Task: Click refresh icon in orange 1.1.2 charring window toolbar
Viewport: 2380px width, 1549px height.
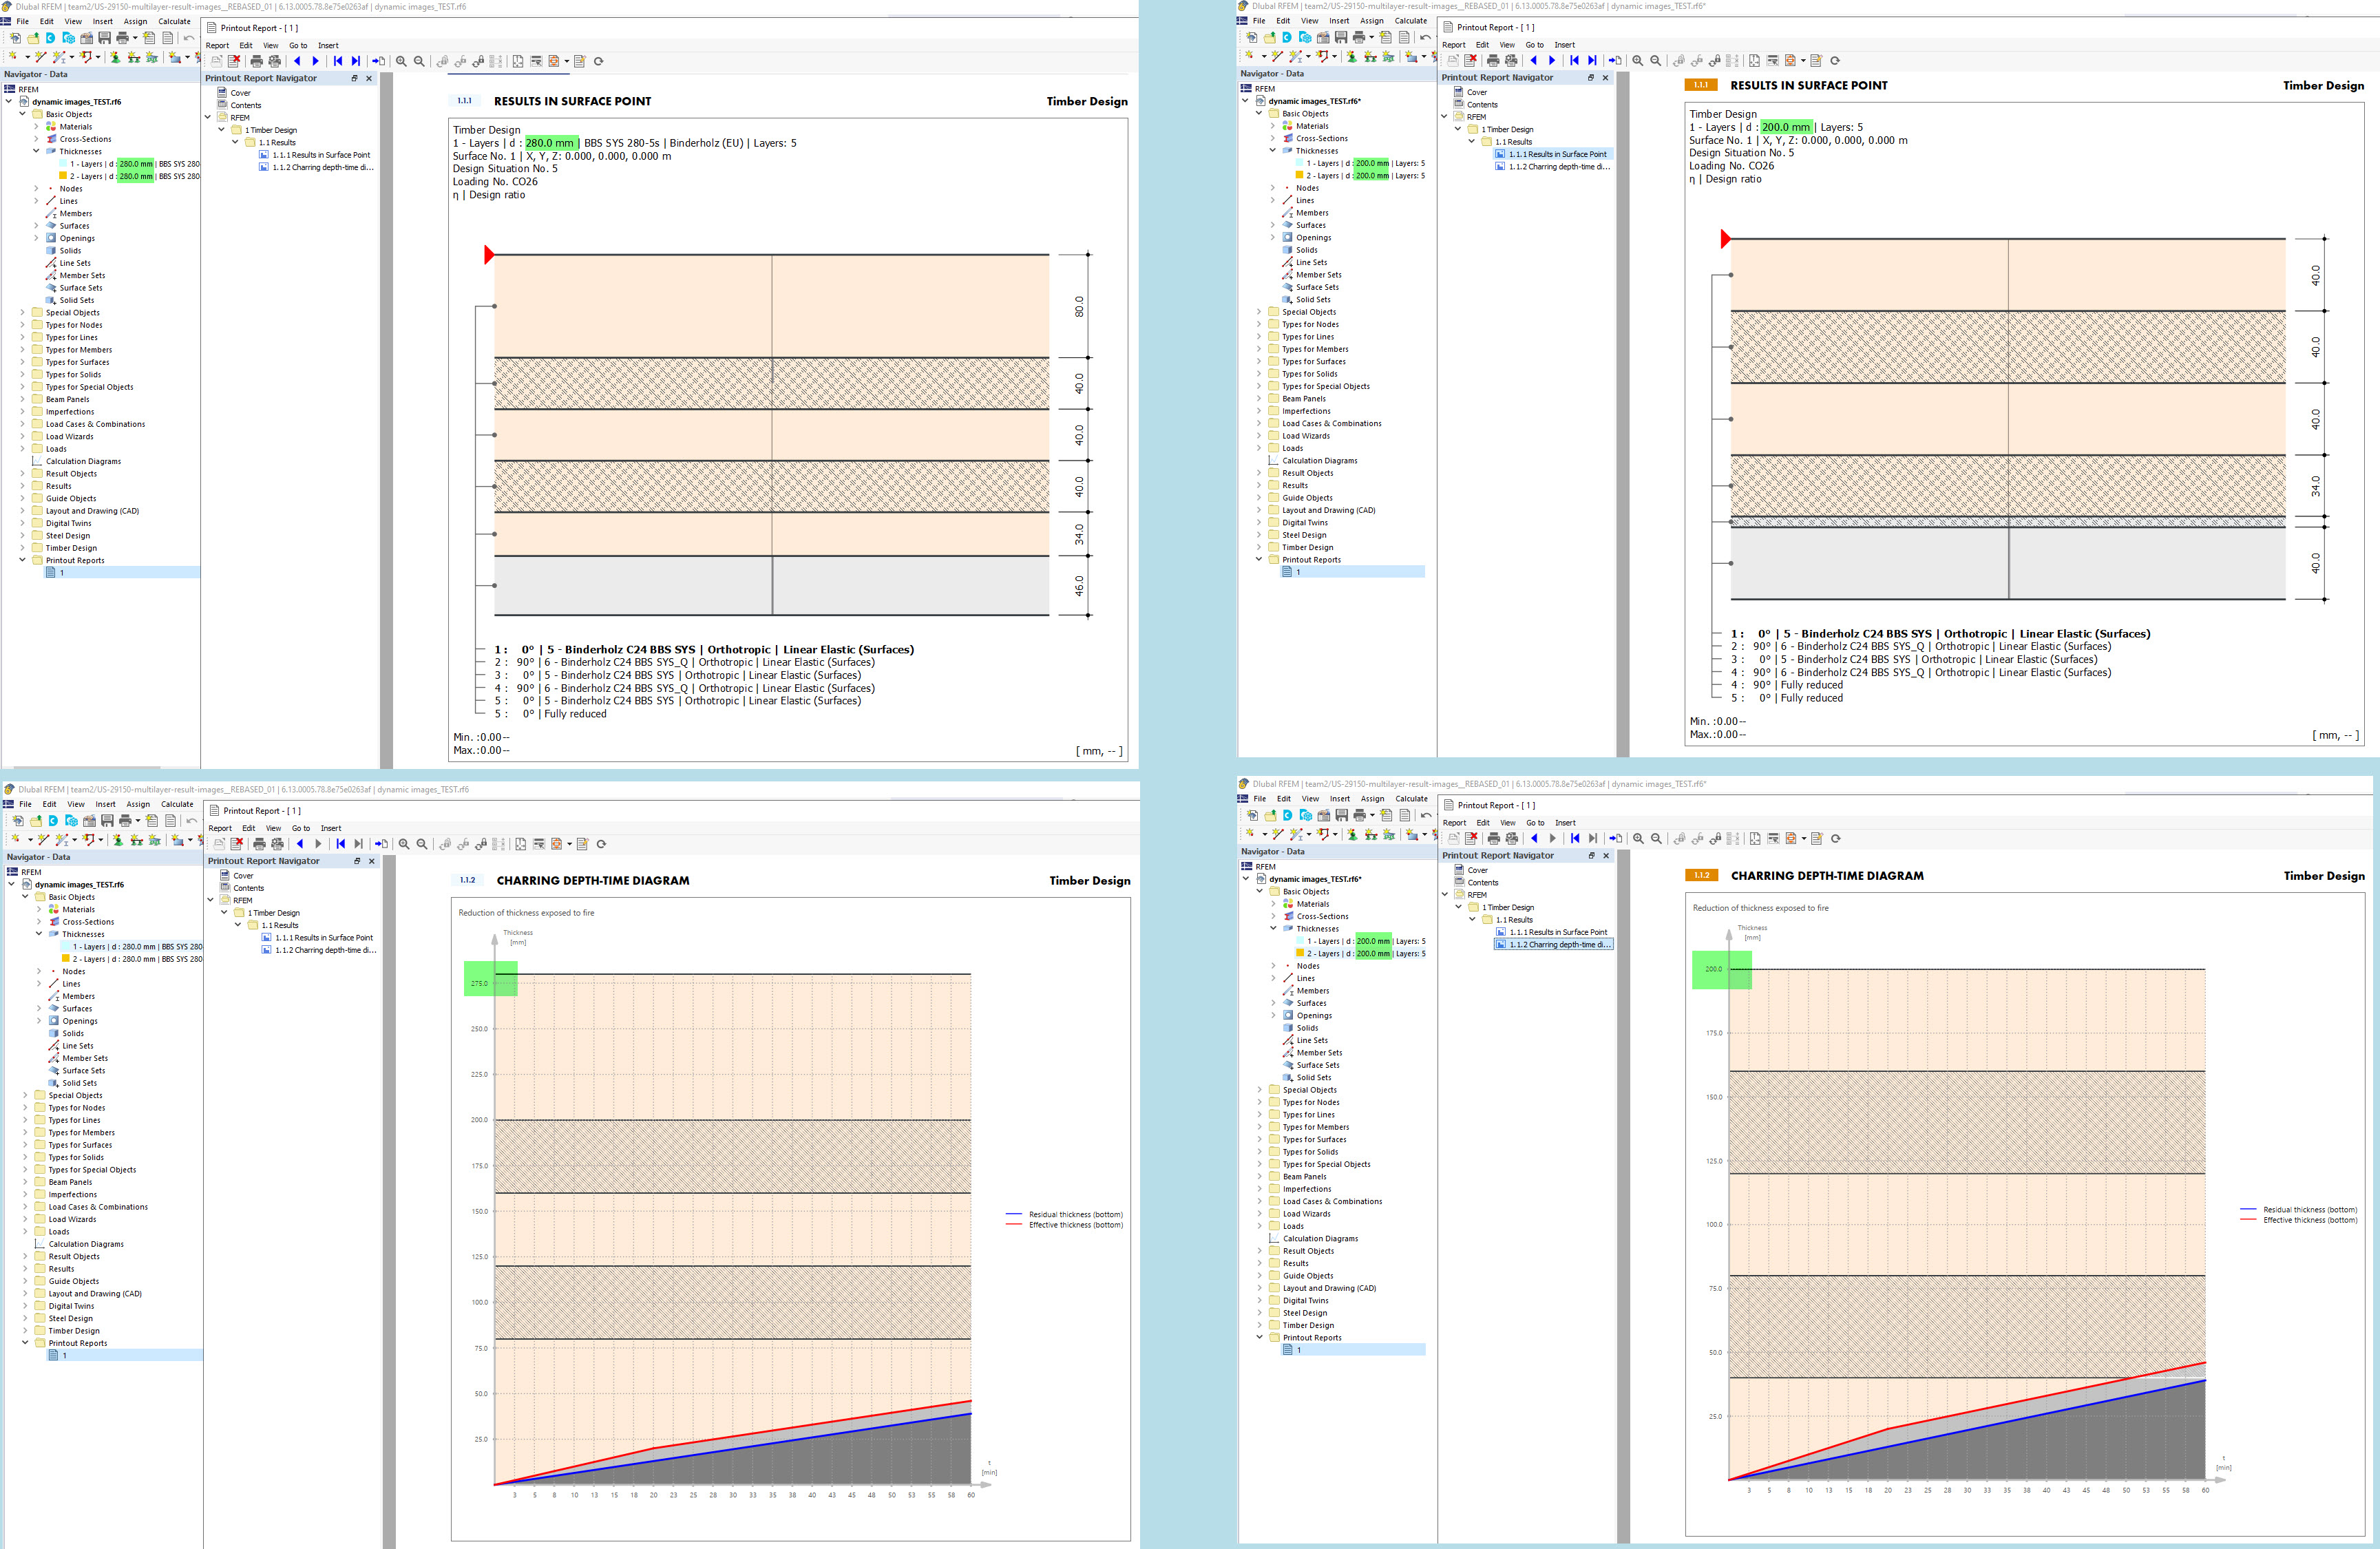Action: point(1836,839)
